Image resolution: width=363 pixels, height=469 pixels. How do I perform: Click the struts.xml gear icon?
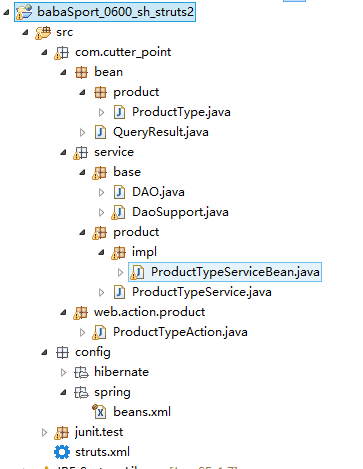click(62, 452)
